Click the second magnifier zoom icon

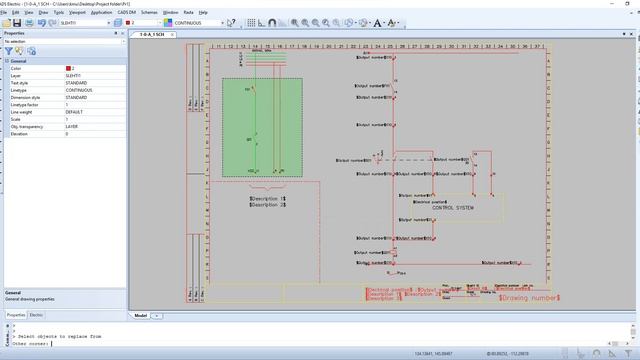click(305, 23)
